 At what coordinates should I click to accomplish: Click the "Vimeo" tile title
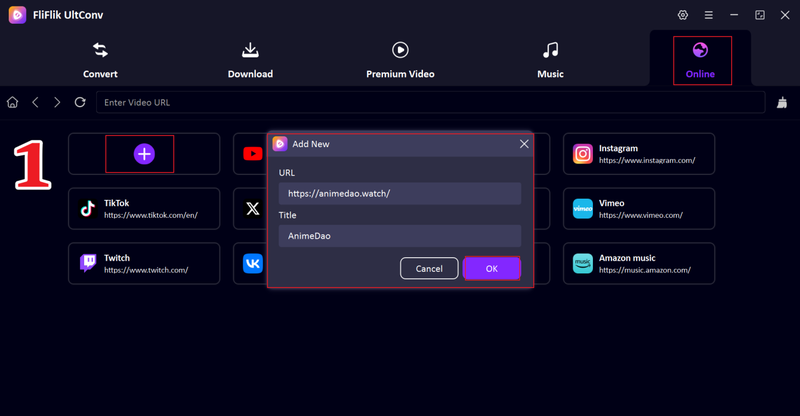coord(612,203)
